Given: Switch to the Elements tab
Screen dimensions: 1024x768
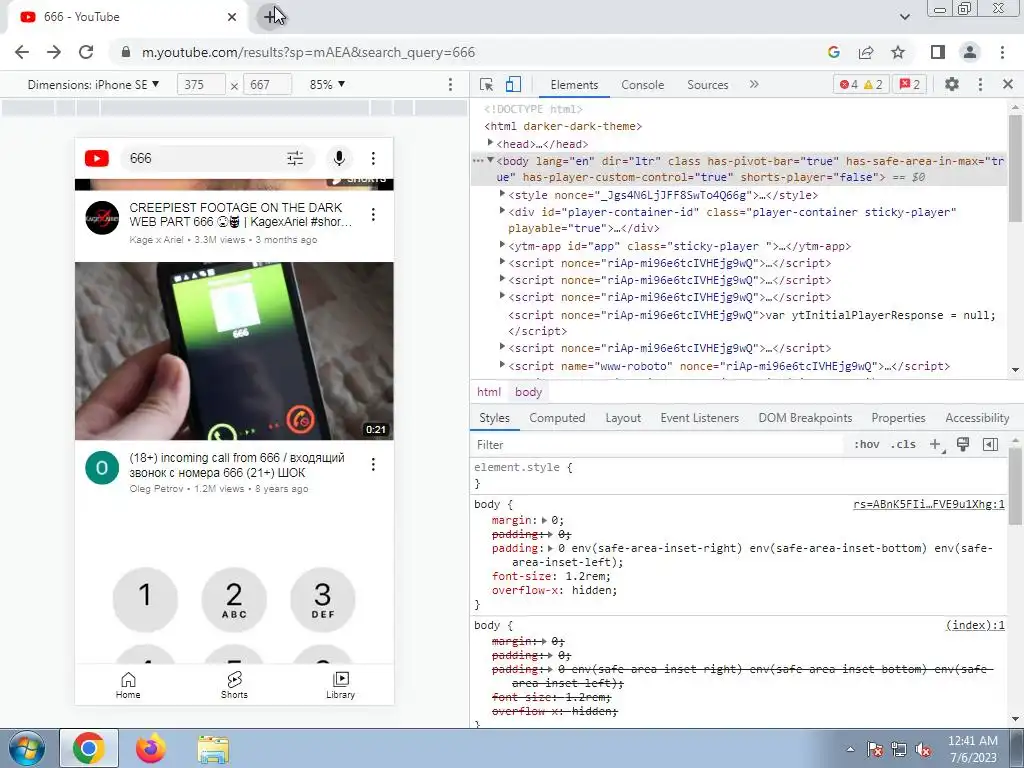Looking at the screenshot, I should click(574, 85).
